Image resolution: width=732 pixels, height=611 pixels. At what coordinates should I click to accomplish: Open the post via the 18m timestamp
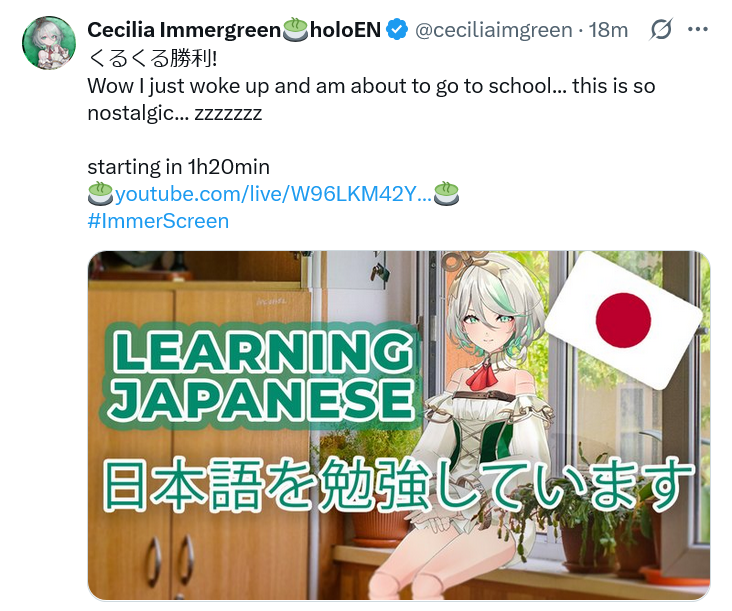[608, 30]
